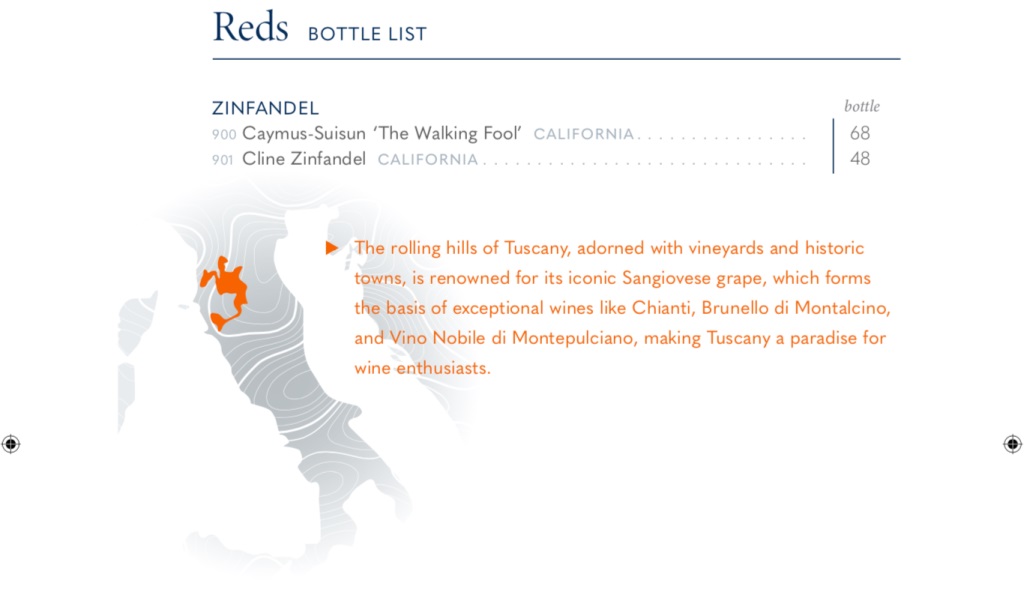1024x589 pixels.
Task: Click the ZINFANDEL section heading
Action: click(265, 108)
